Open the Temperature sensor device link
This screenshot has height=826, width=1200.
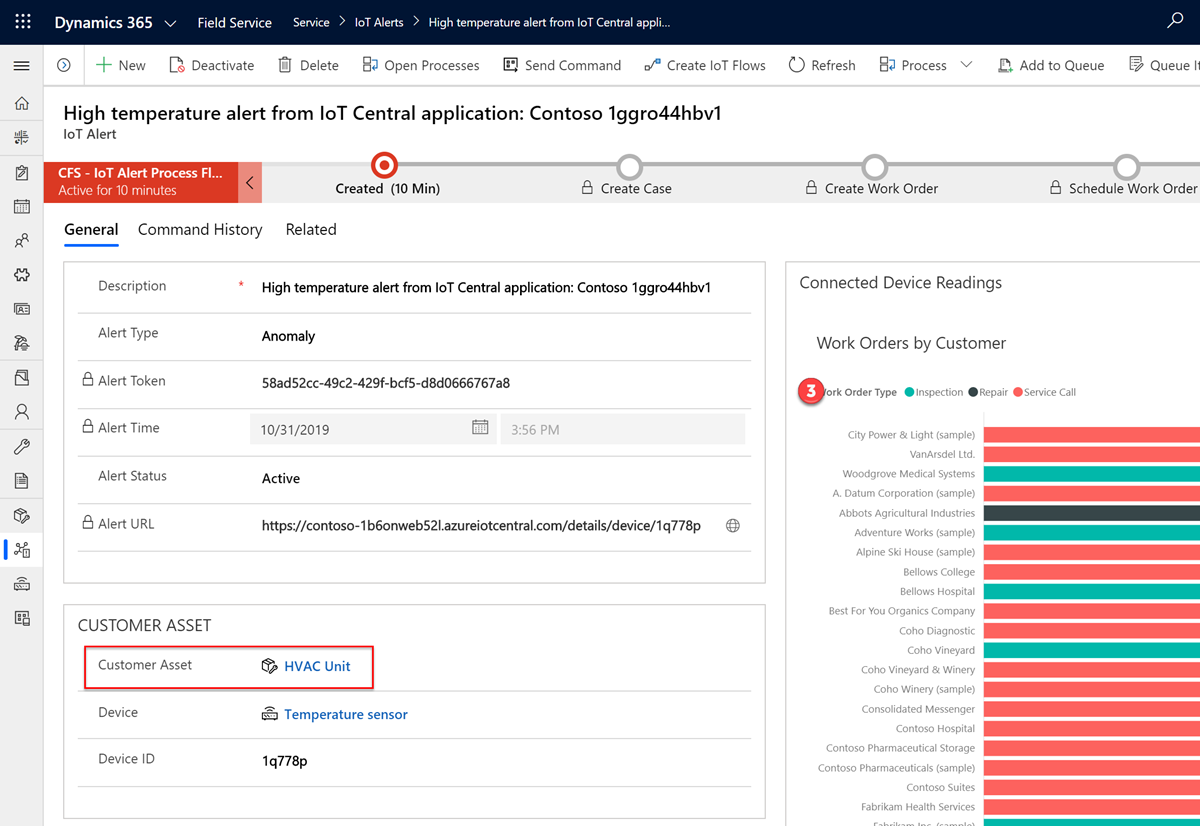click(346, 714)
